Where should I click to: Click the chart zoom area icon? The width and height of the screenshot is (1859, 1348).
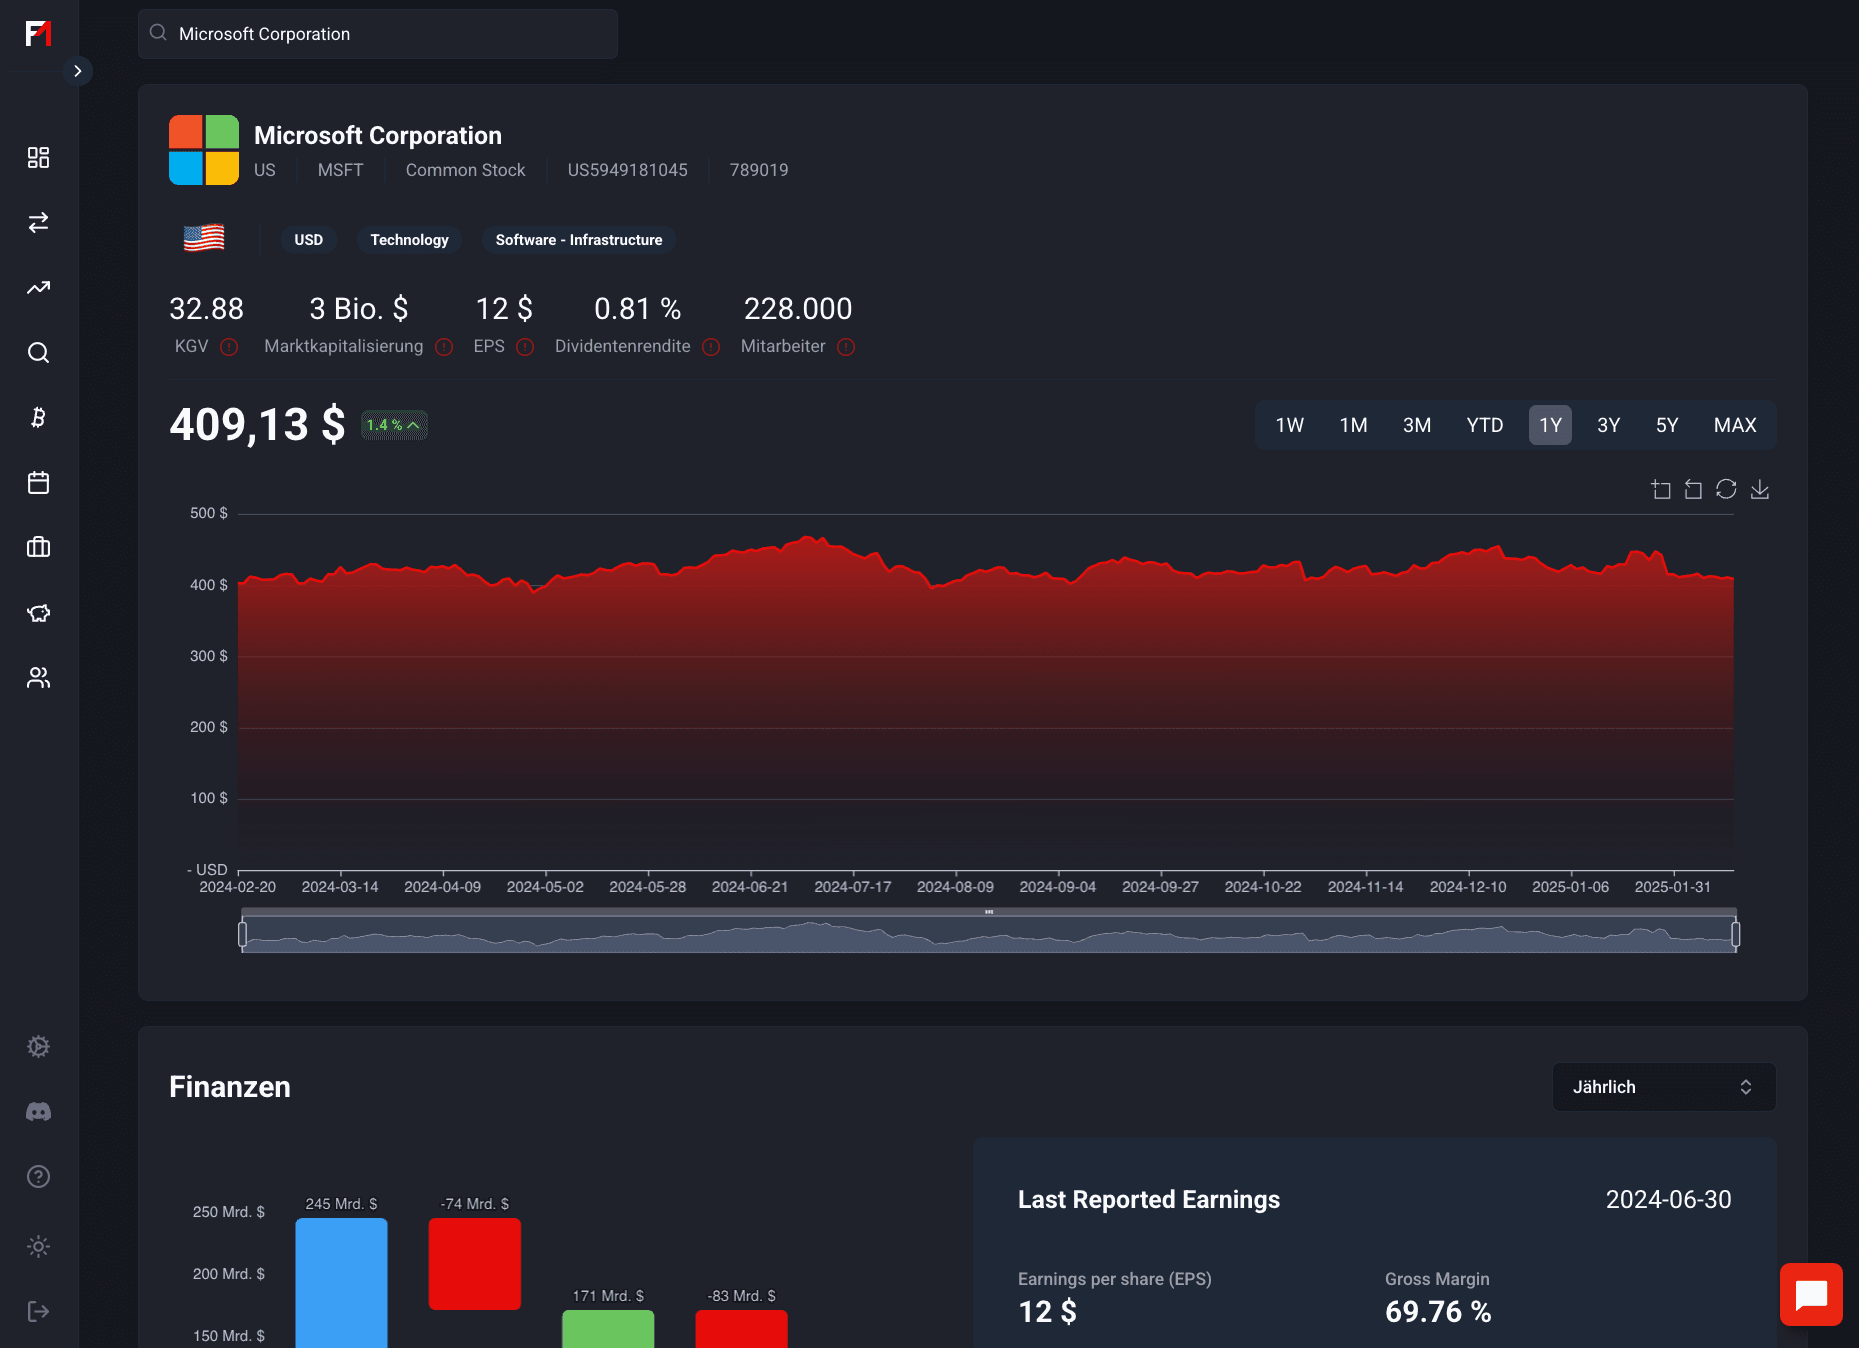coord(1661,489)
